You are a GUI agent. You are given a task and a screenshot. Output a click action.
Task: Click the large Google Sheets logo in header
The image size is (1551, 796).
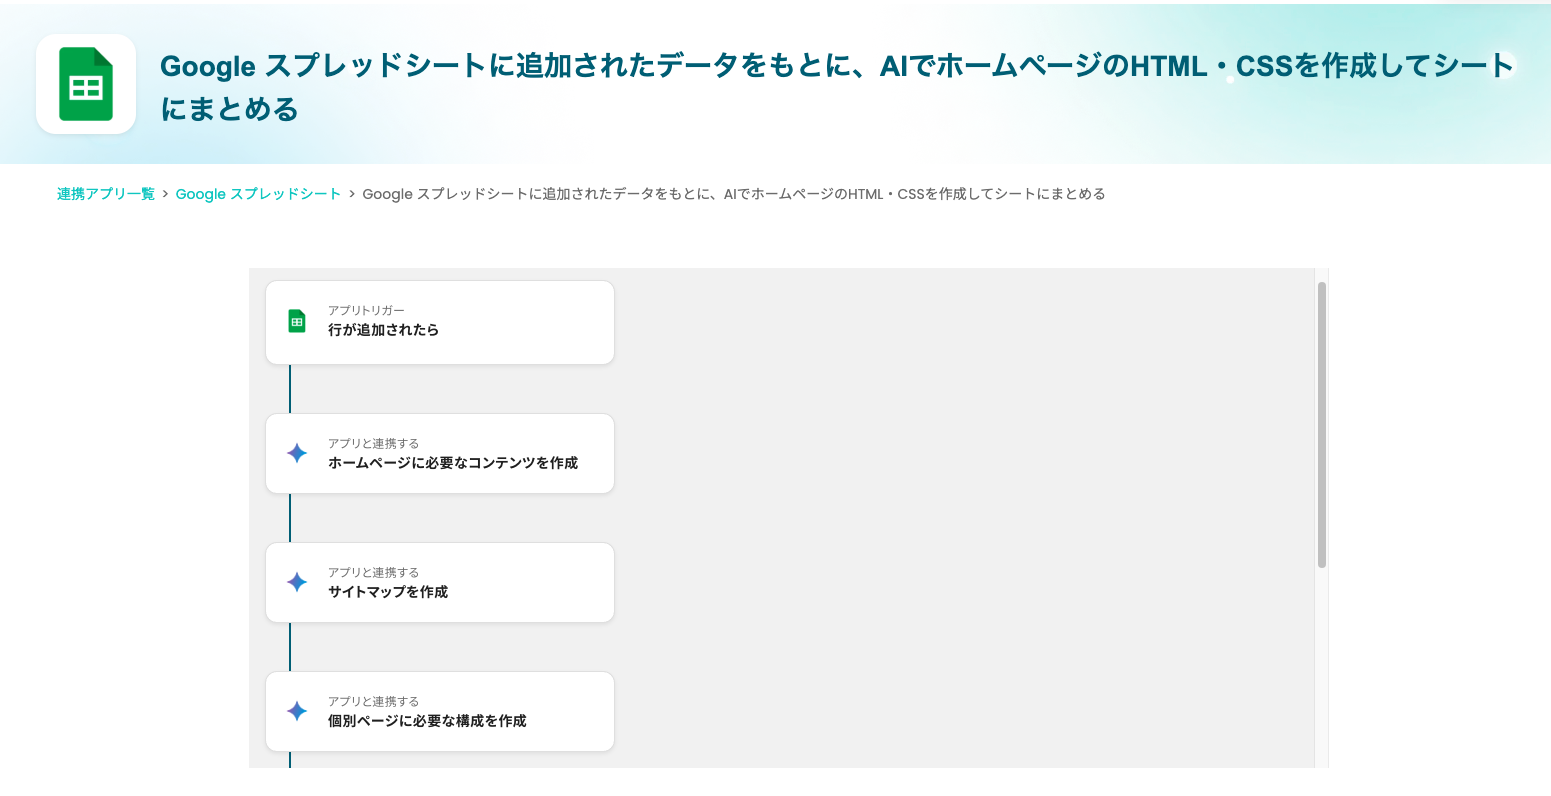click(x=86, y=84)
